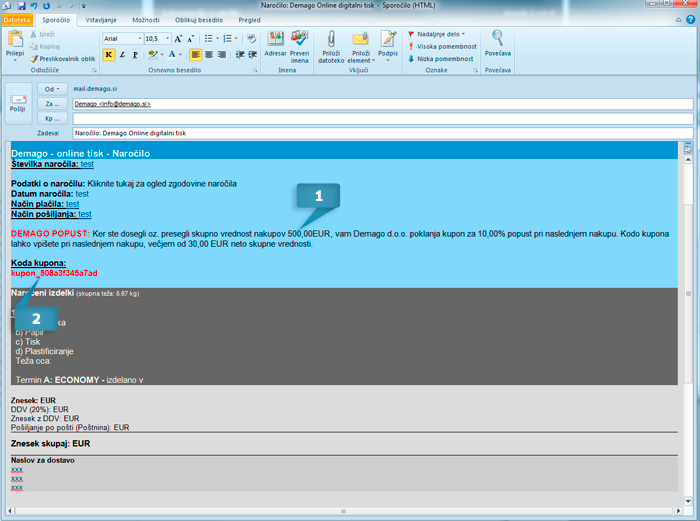Expand bullet list options arrow
This screenshot has height=521, width=700.
pos(217,39)
